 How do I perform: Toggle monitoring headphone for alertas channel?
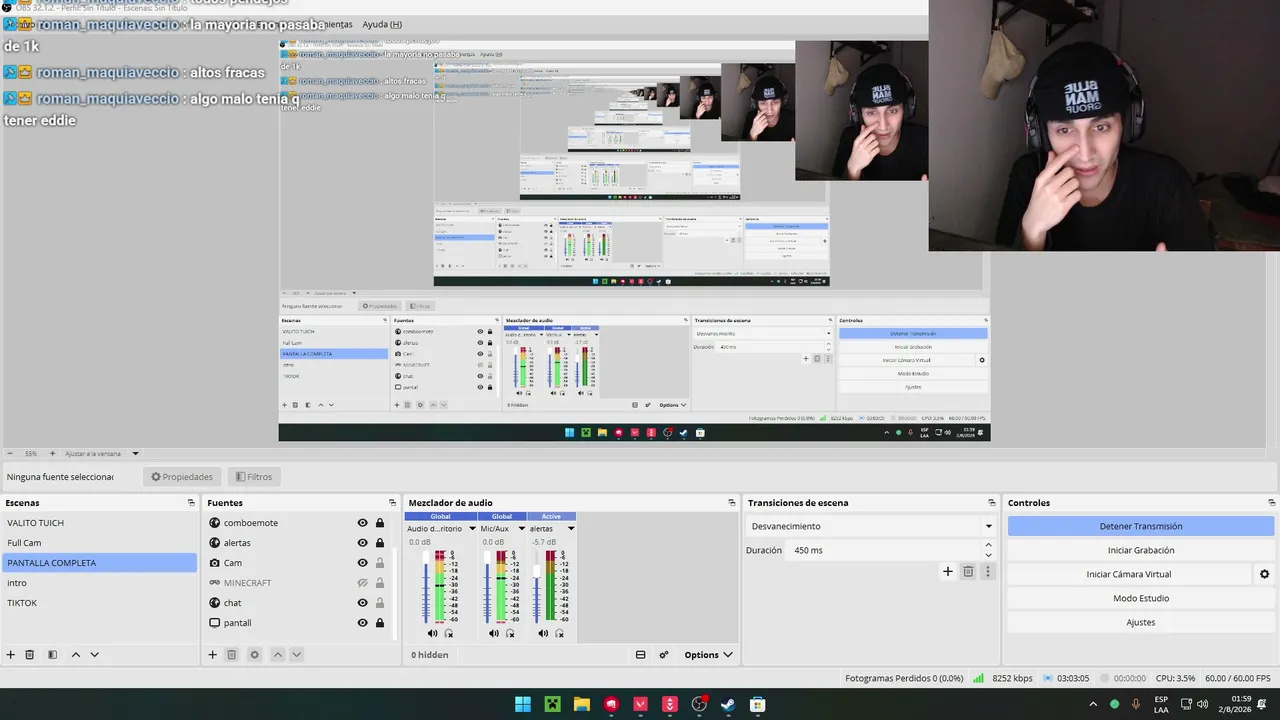[560, 633]
